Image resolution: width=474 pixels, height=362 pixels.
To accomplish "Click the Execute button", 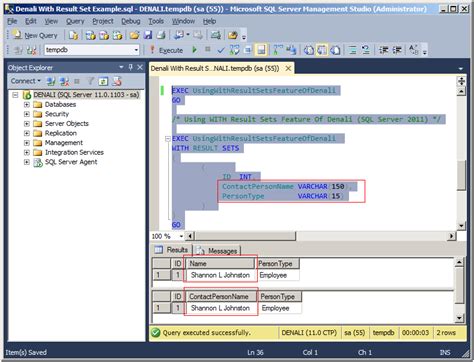I will tap(166, 50).
